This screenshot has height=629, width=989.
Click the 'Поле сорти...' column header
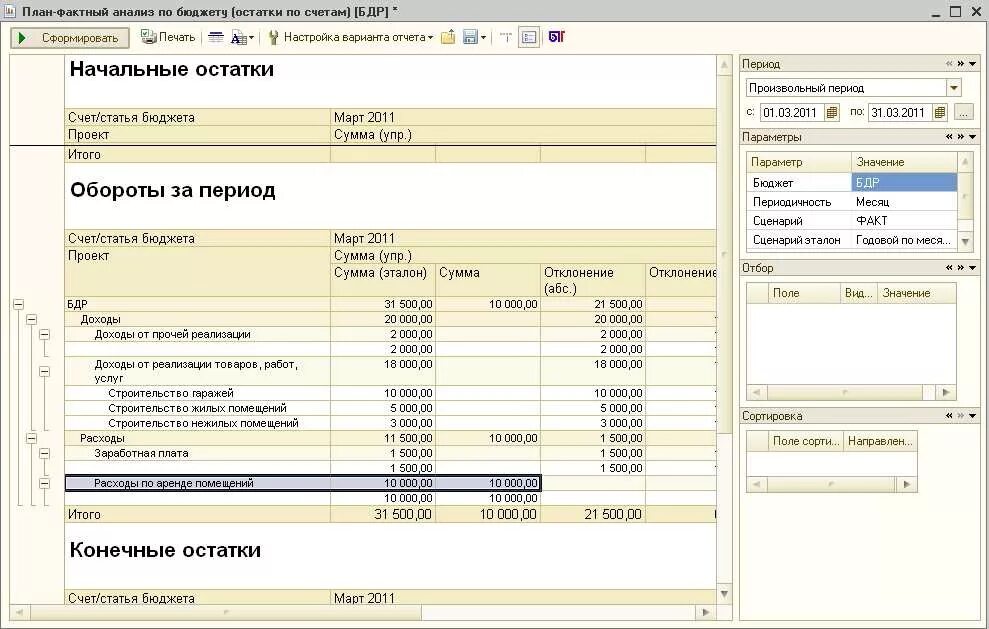[x=805, y=441]
